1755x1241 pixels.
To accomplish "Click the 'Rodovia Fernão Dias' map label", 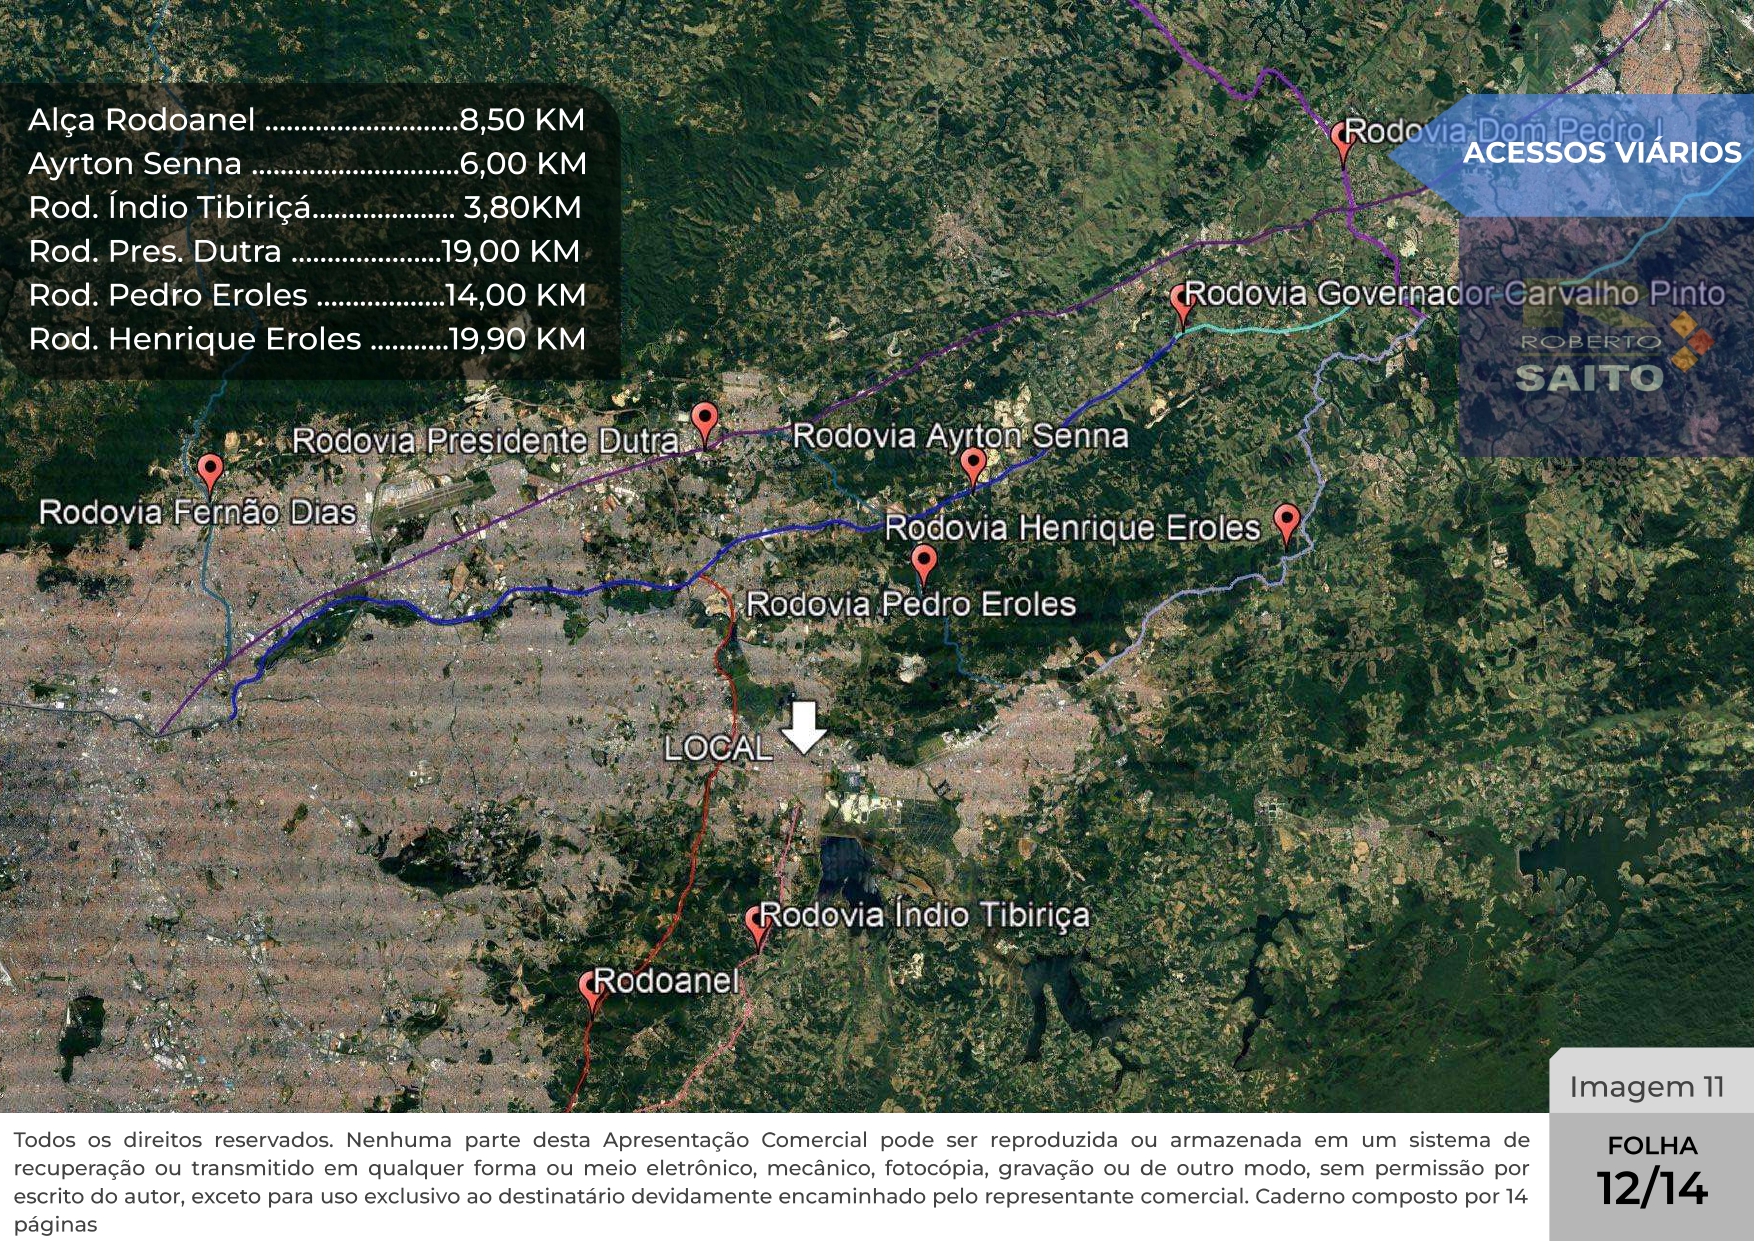I will (x=198, y=513).
